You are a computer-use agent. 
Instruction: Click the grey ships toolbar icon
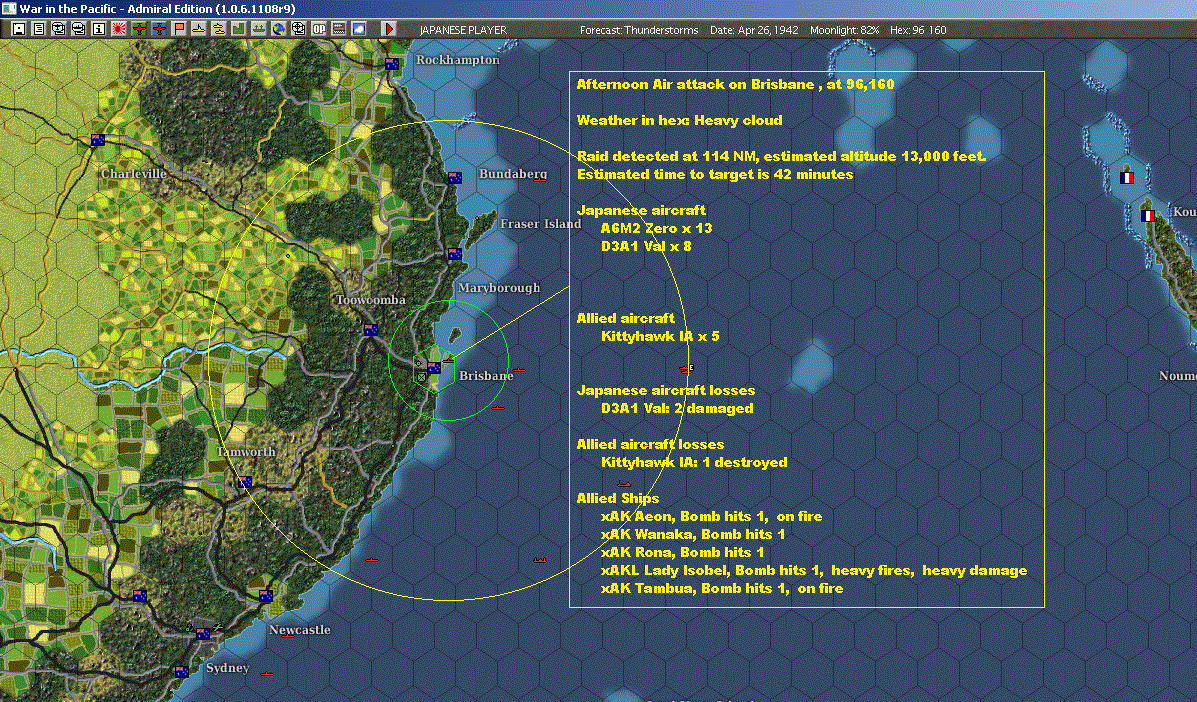(x=258, y=29)
